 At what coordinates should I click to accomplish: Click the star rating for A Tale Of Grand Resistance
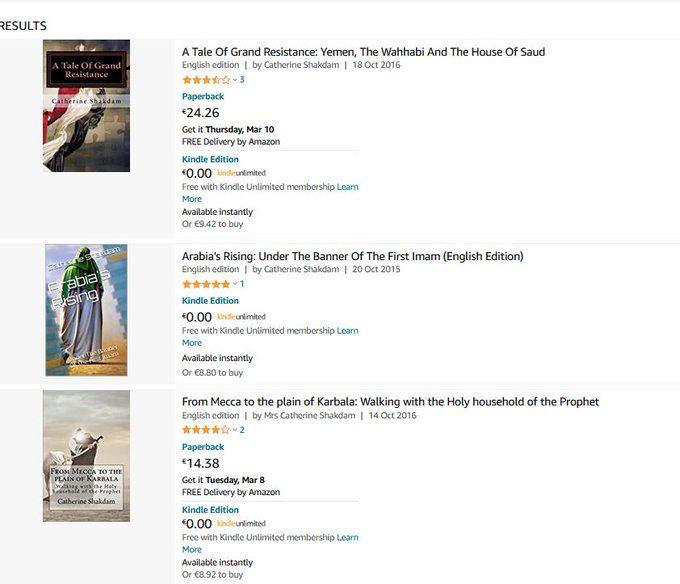coord(205,80)
